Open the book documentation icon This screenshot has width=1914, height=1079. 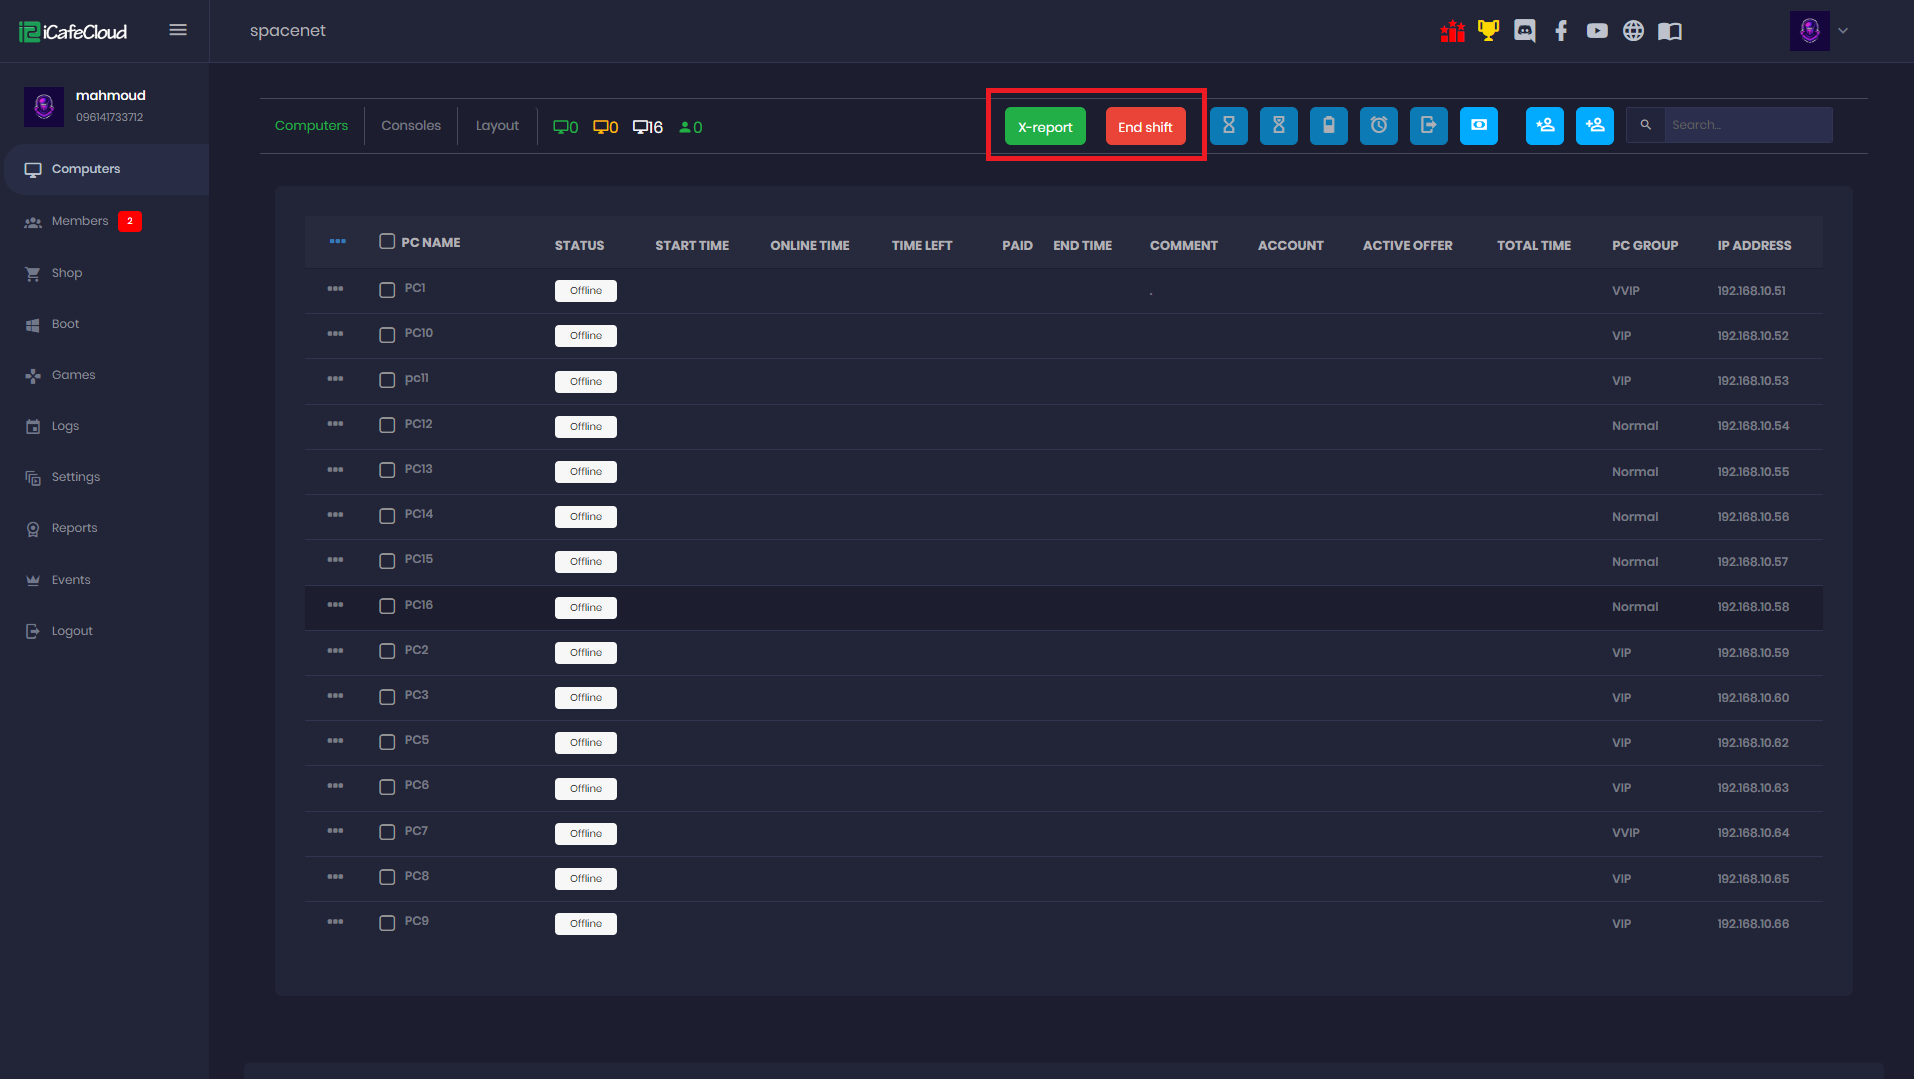(x=1669, y=31)
